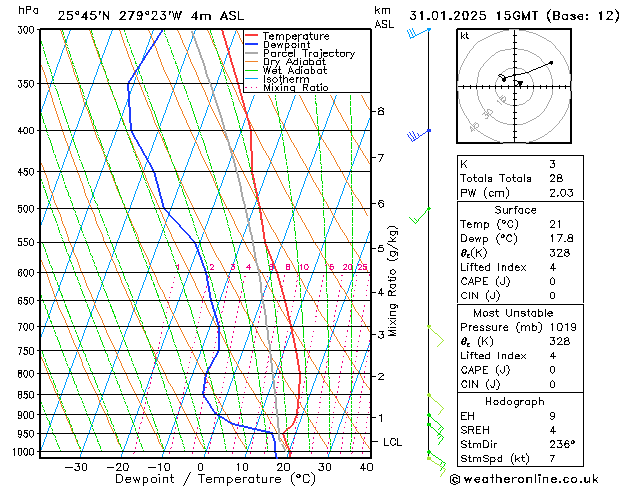Click the LCL marker label
The height and width of the screenshot is (486, 629).
pos(392,442)
